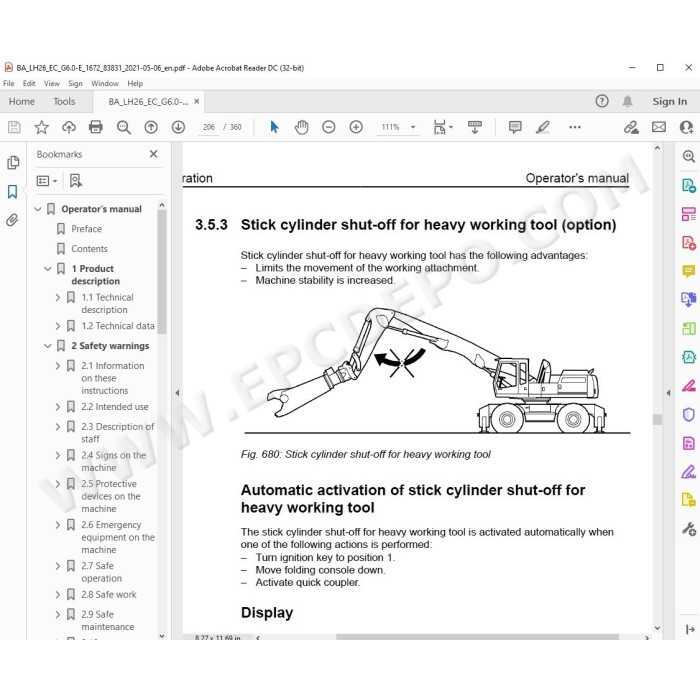Screen dimensions: 700x700
Task: Open notifications bell icon
Action: point(627,101)
